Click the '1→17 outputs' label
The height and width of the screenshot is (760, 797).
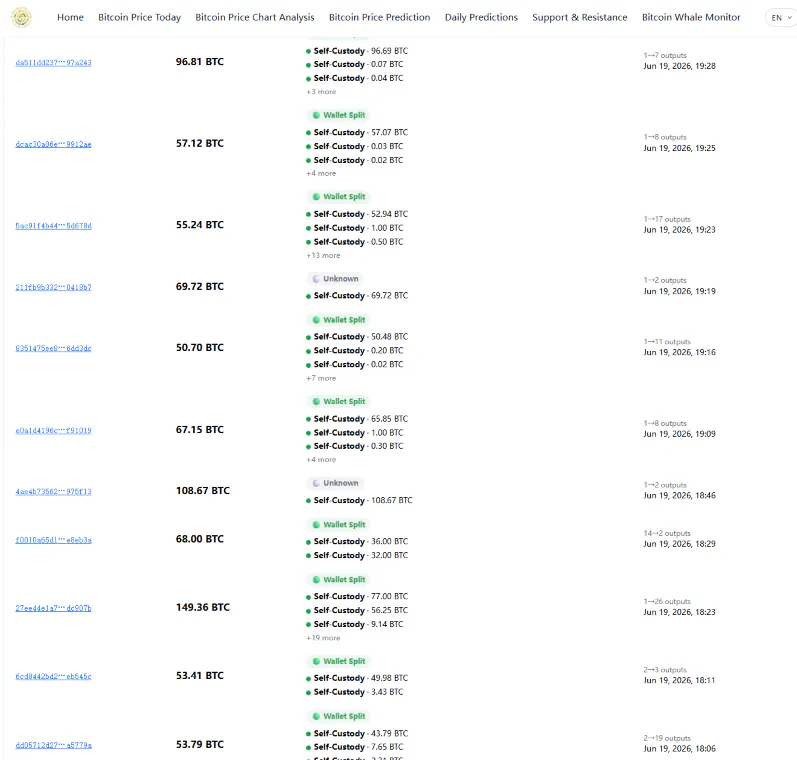tap(667, 219)
